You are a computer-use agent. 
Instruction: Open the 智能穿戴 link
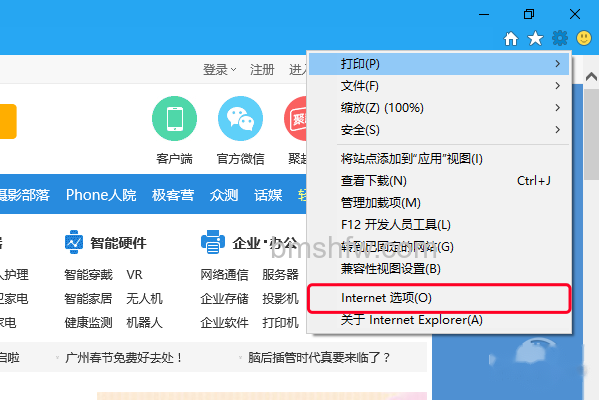tap(88, 275)
